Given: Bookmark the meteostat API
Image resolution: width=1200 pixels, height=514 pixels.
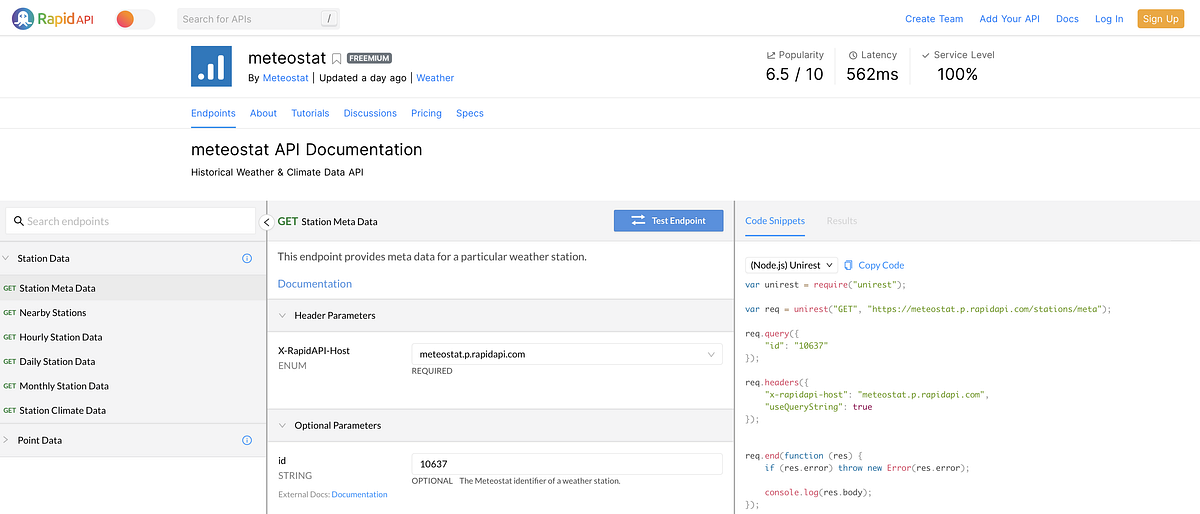Looking at the screenshot, I should click(337, 58).
